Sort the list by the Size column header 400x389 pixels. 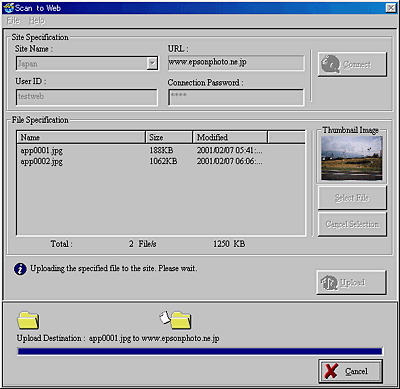(x=169, y=137)
